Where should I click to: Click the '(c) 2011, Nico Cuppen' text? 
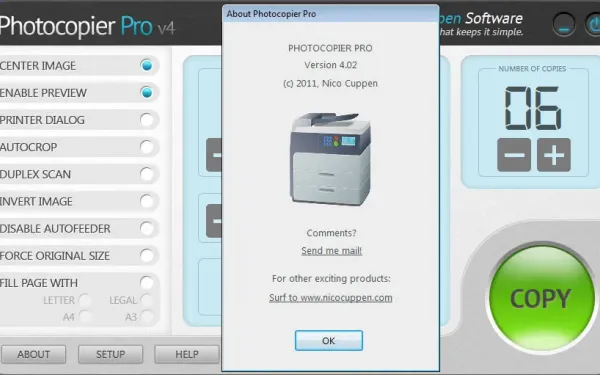(330, 83)
